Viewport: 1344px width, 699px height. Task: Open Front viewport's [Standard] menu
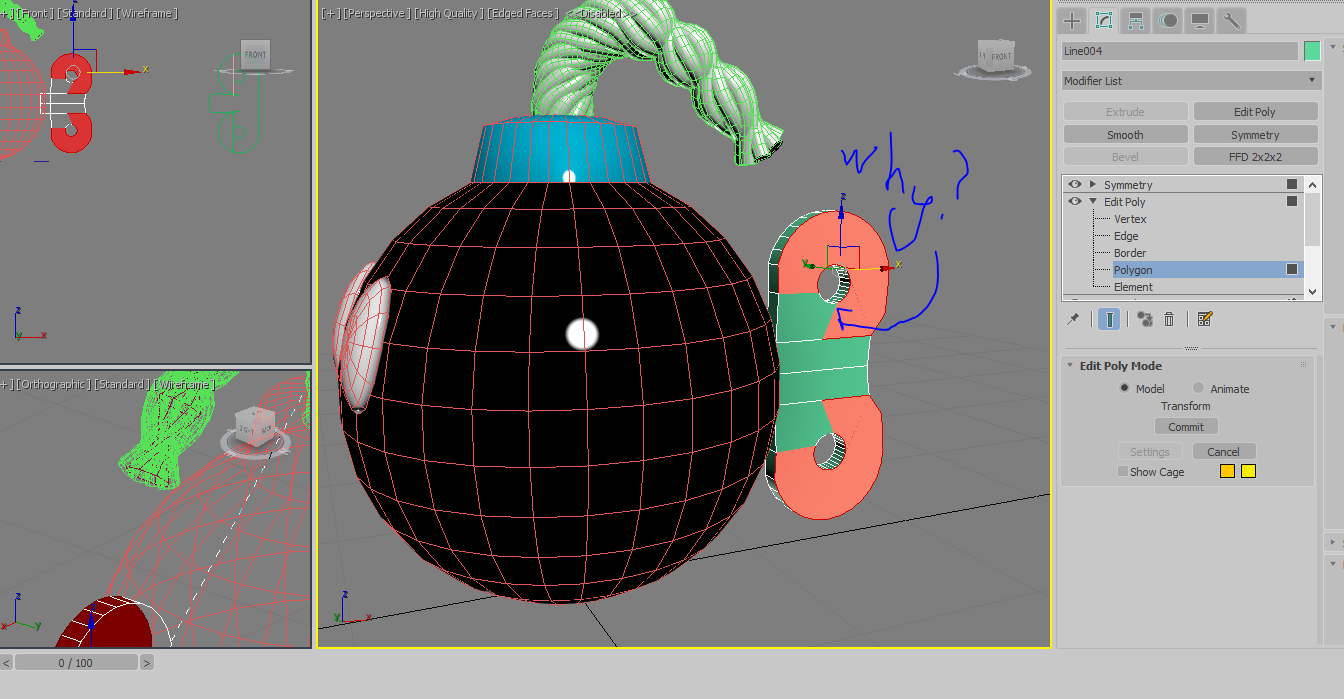coord(85,13)
